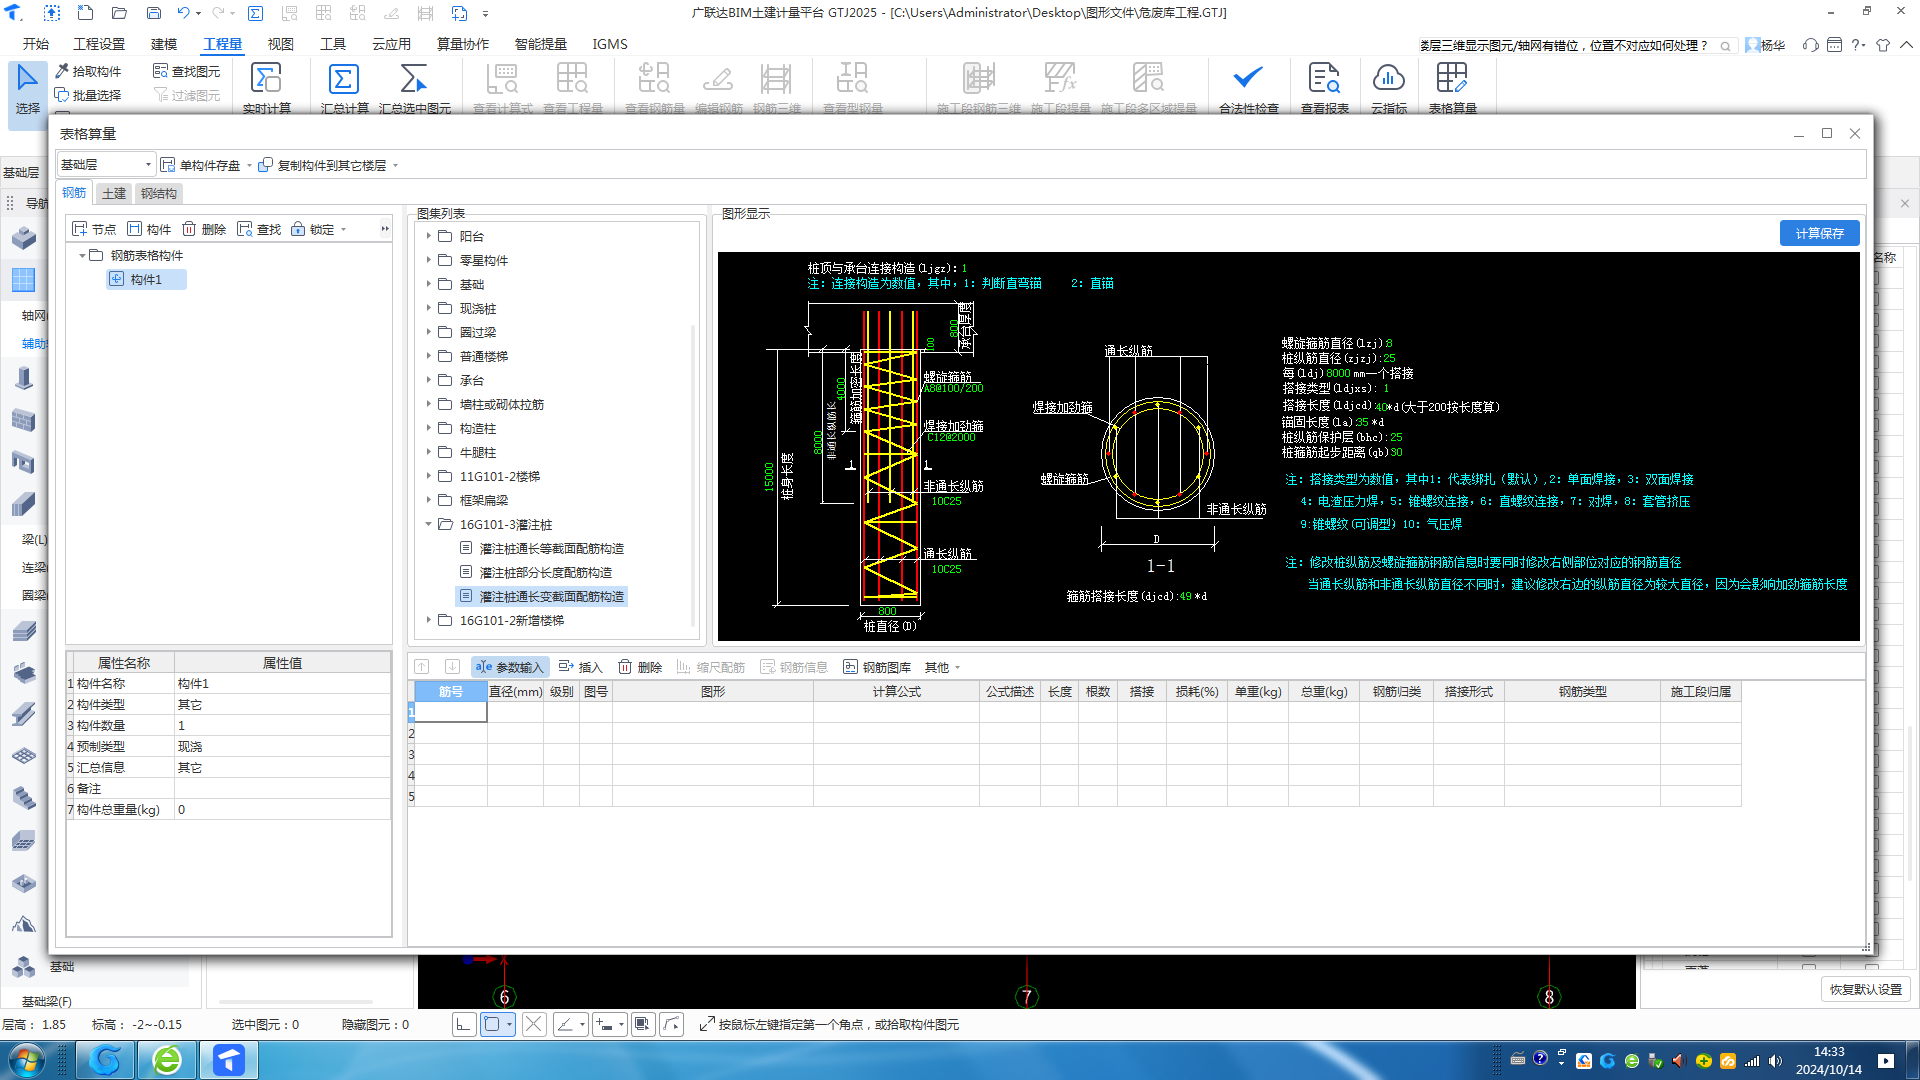1920x1080 pixels.
Task: Click the undo arrow icon
Action: [x=183, y=13]
